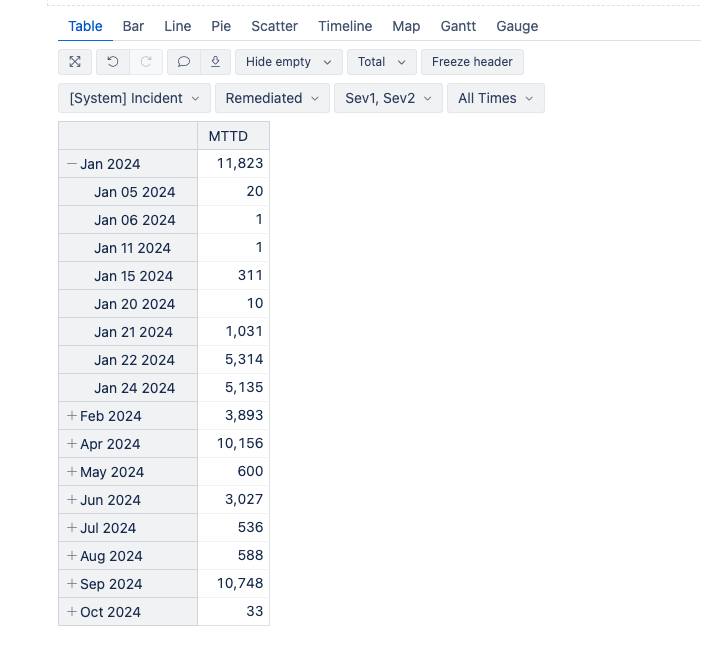The width and height of the screenshot is (701, 654).
Task: Expand the Oct 2024 row
Action: coord(72,612)
